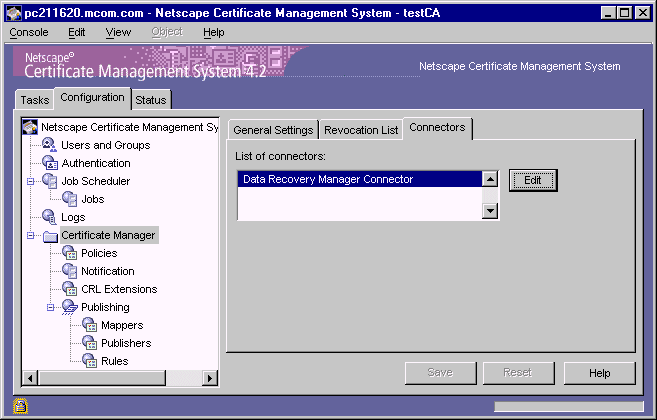Screen dimensions: 657x420
Task: Select Policies under Certificate Manager
Action: click(x=99, y=253)
